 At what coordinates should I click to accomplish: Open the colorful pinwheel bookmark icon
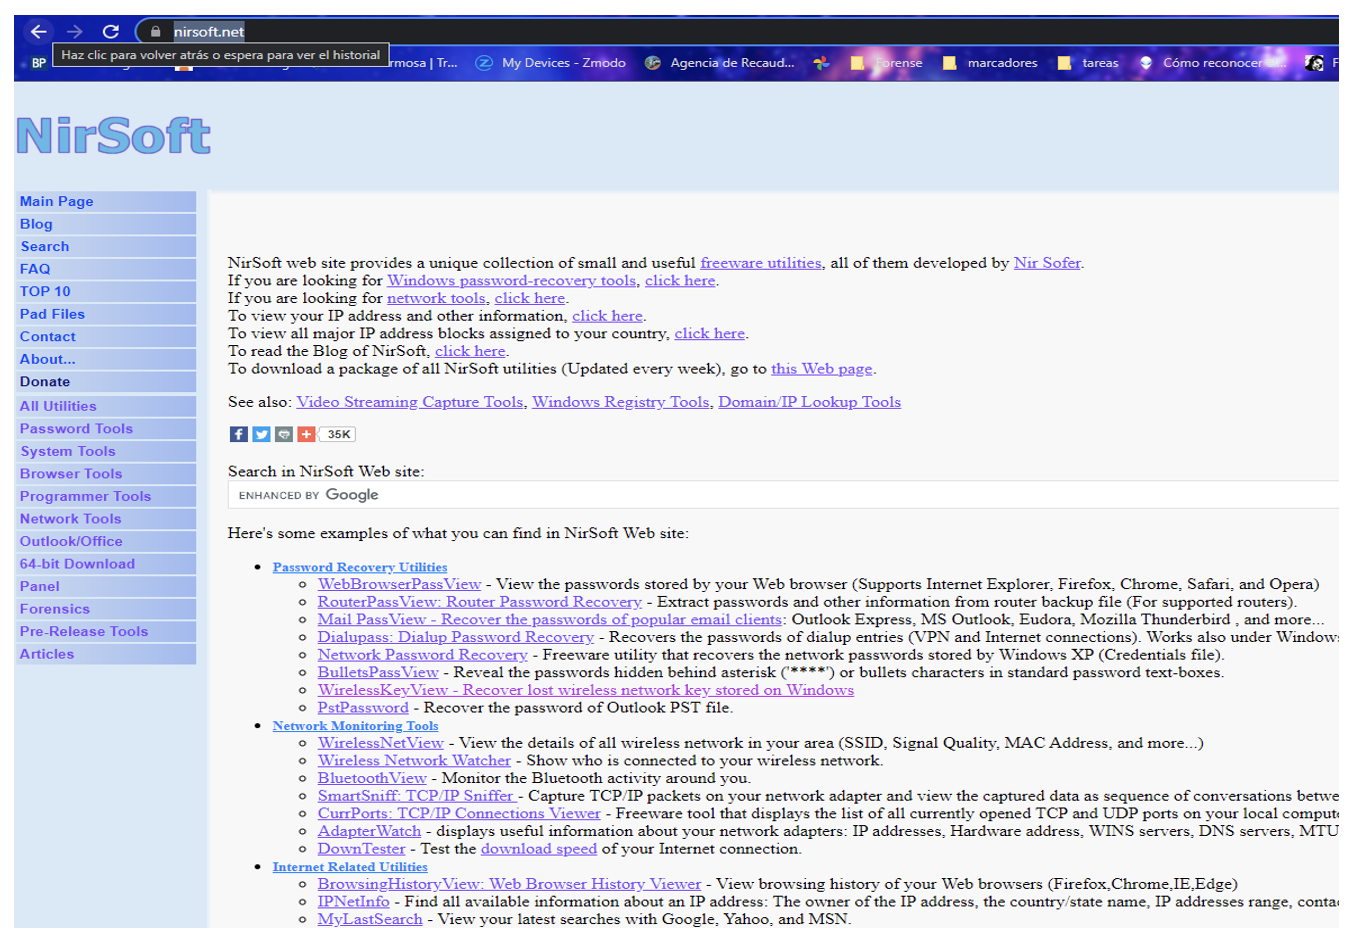click(821, 63)
